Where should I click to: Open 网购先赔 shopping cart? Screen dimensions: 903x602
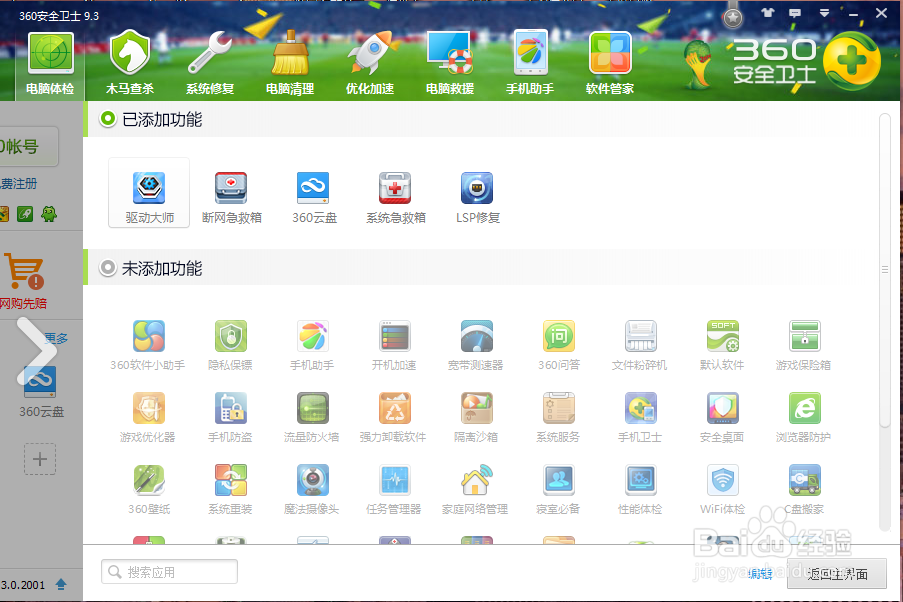tap(24, 281)
